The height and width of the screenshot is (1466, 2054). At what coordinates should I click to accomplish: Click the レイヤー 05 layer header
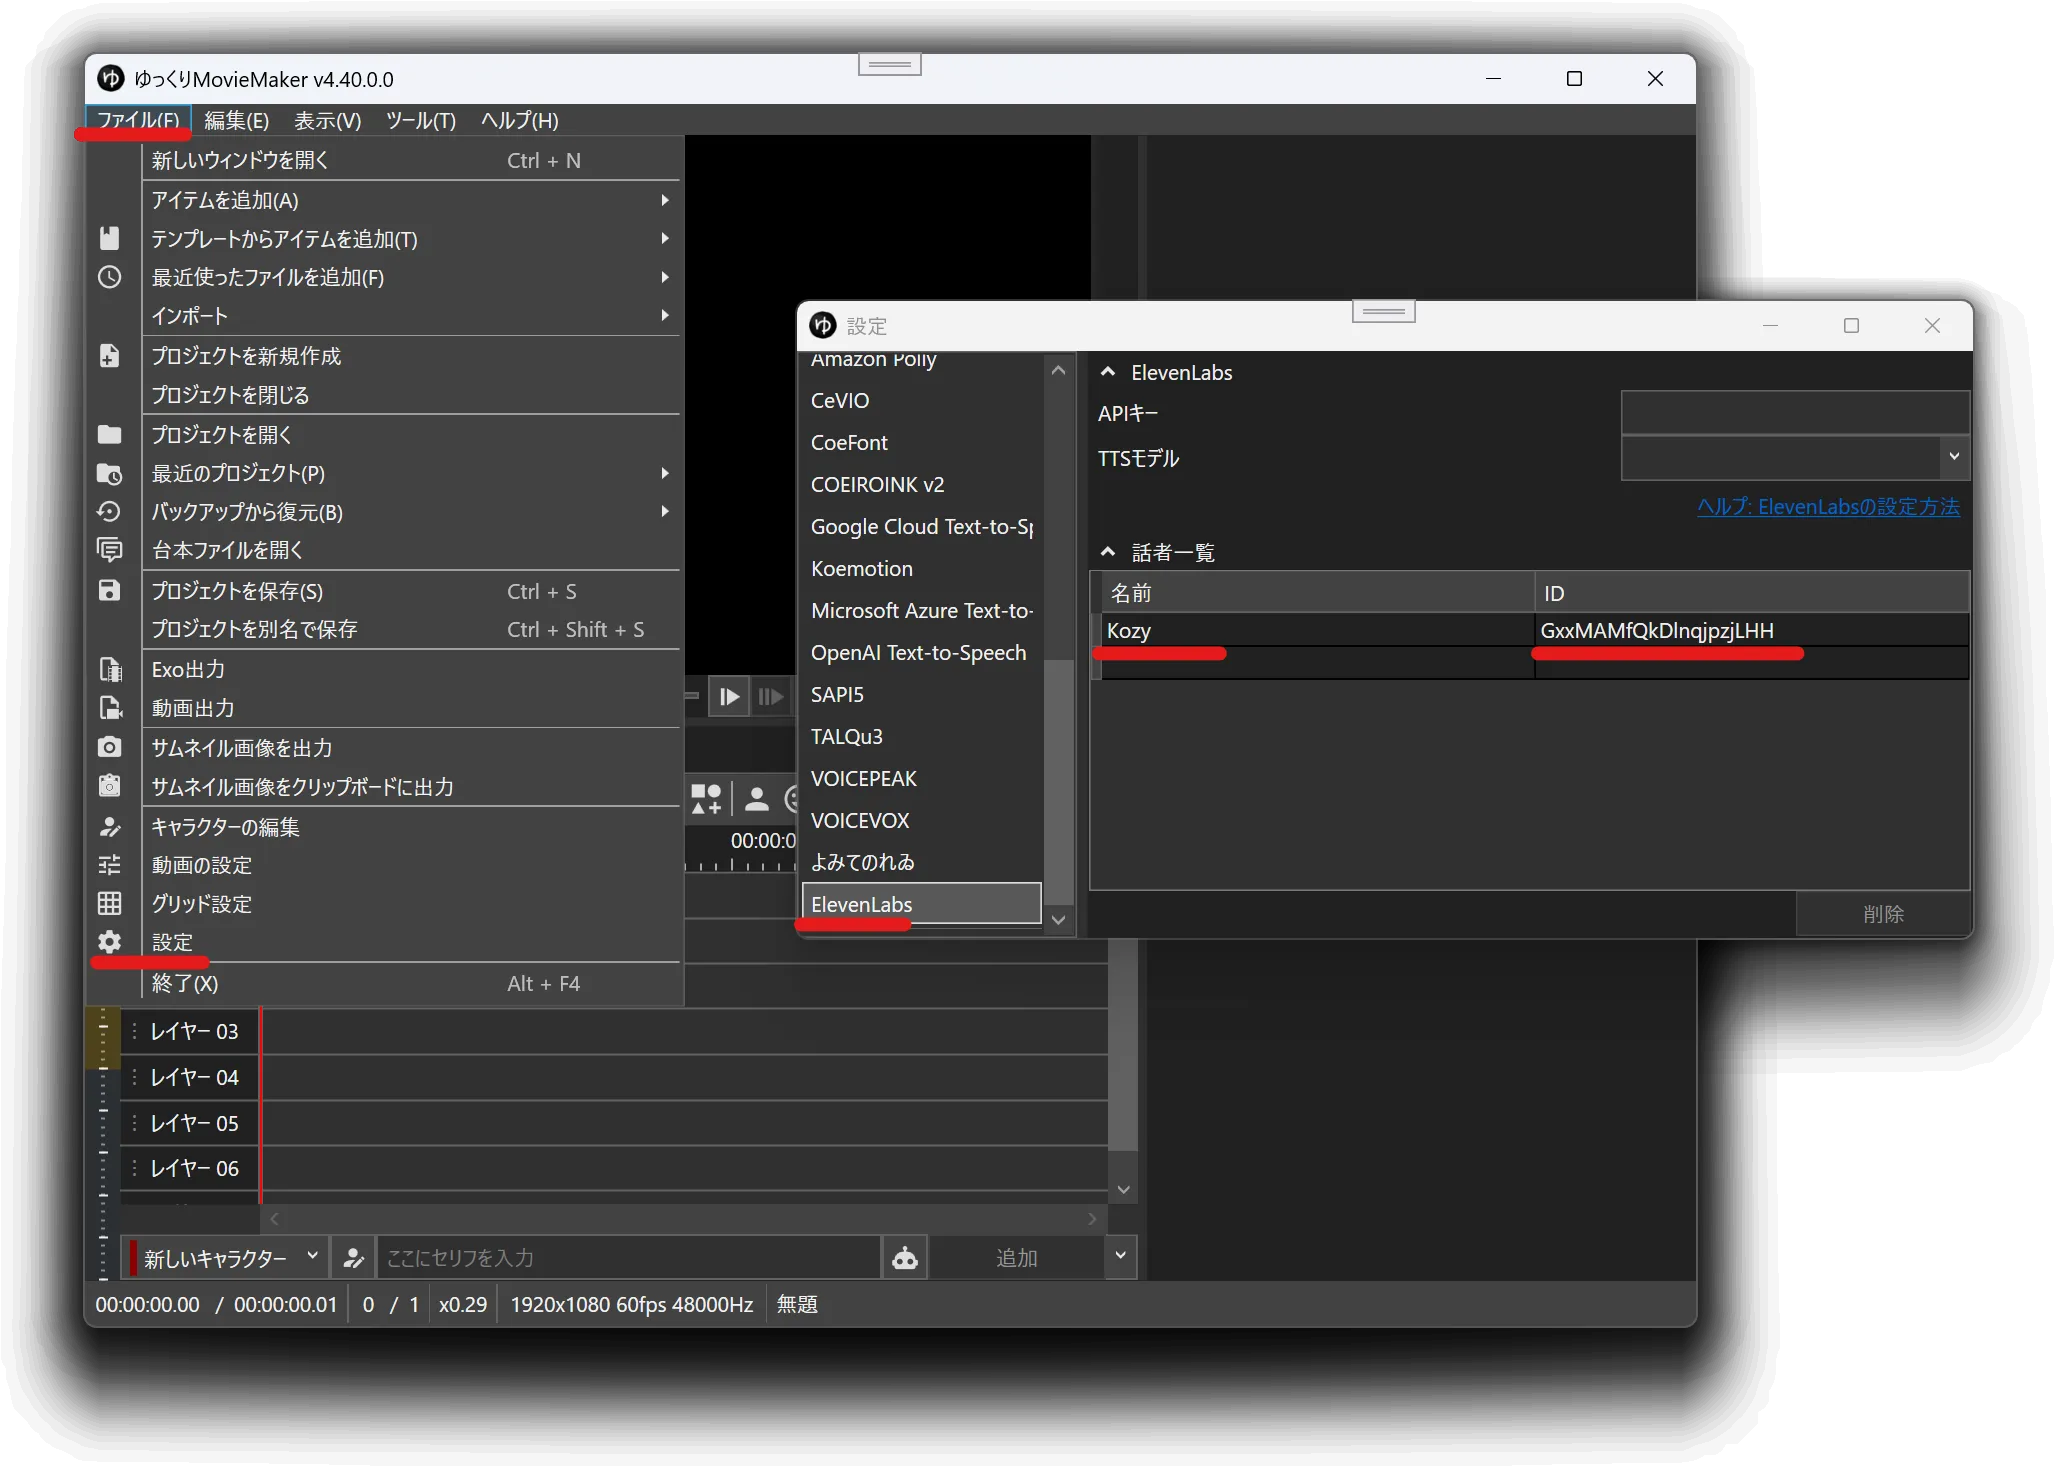click(190, 1123)
